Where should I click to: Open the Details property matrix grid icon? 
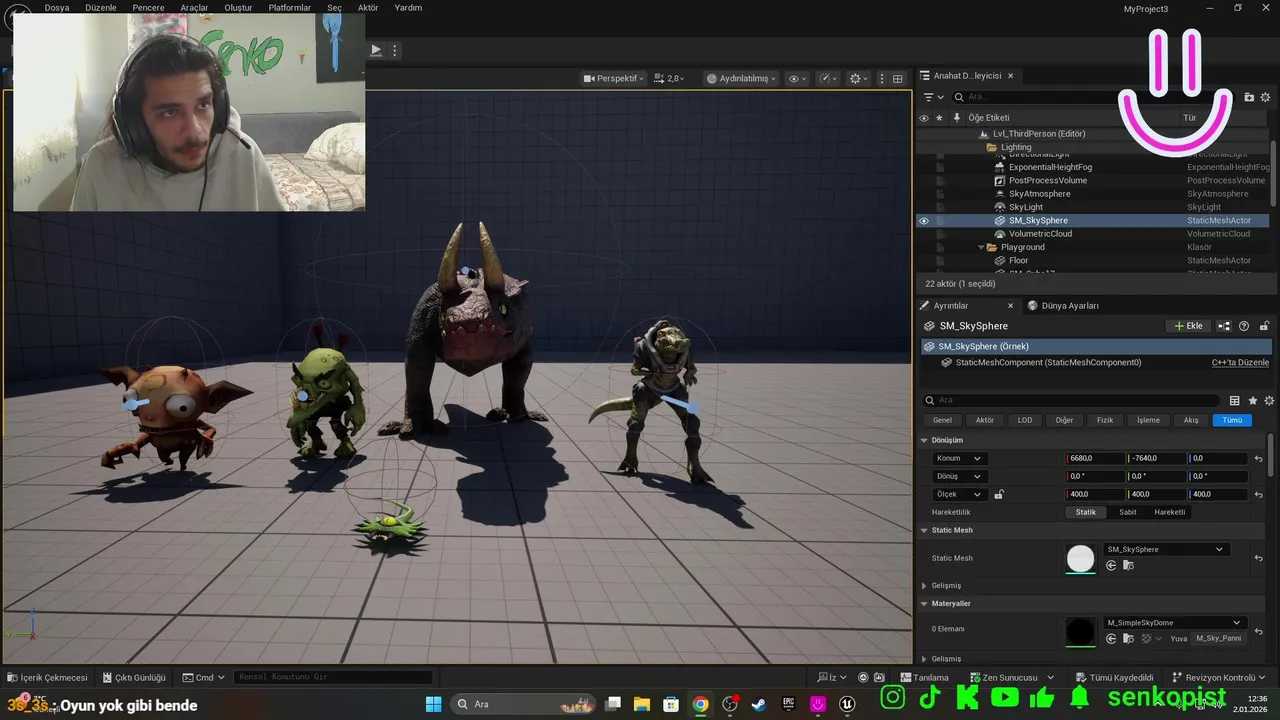(1234, 401)
